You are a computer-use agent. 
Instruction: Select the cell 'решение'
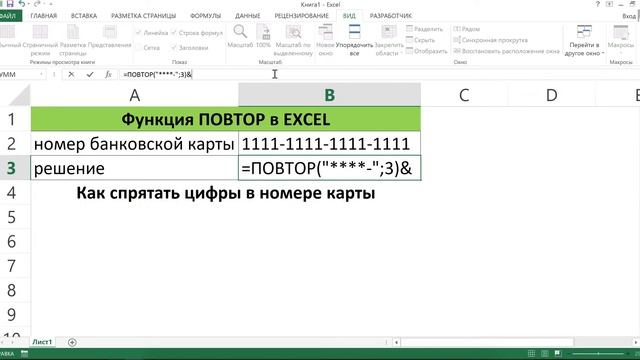[x=135, y=168]
